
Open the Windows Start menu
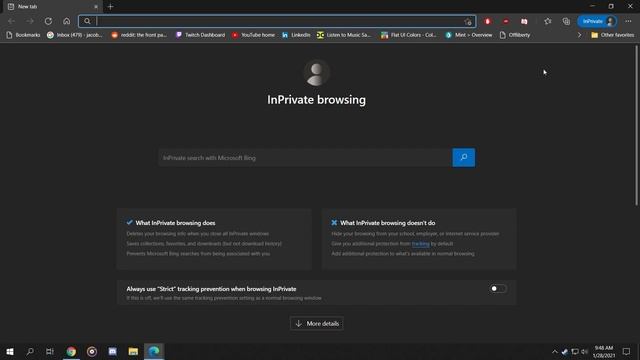pos(10,351)
